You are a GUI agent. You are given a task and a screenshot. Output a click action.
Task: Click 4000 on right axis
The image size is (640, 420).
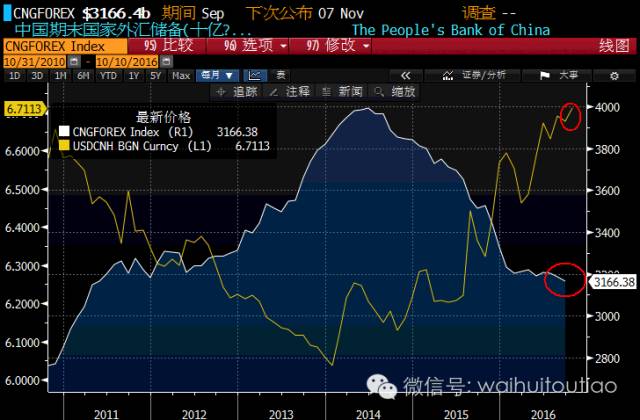point(607,107)
